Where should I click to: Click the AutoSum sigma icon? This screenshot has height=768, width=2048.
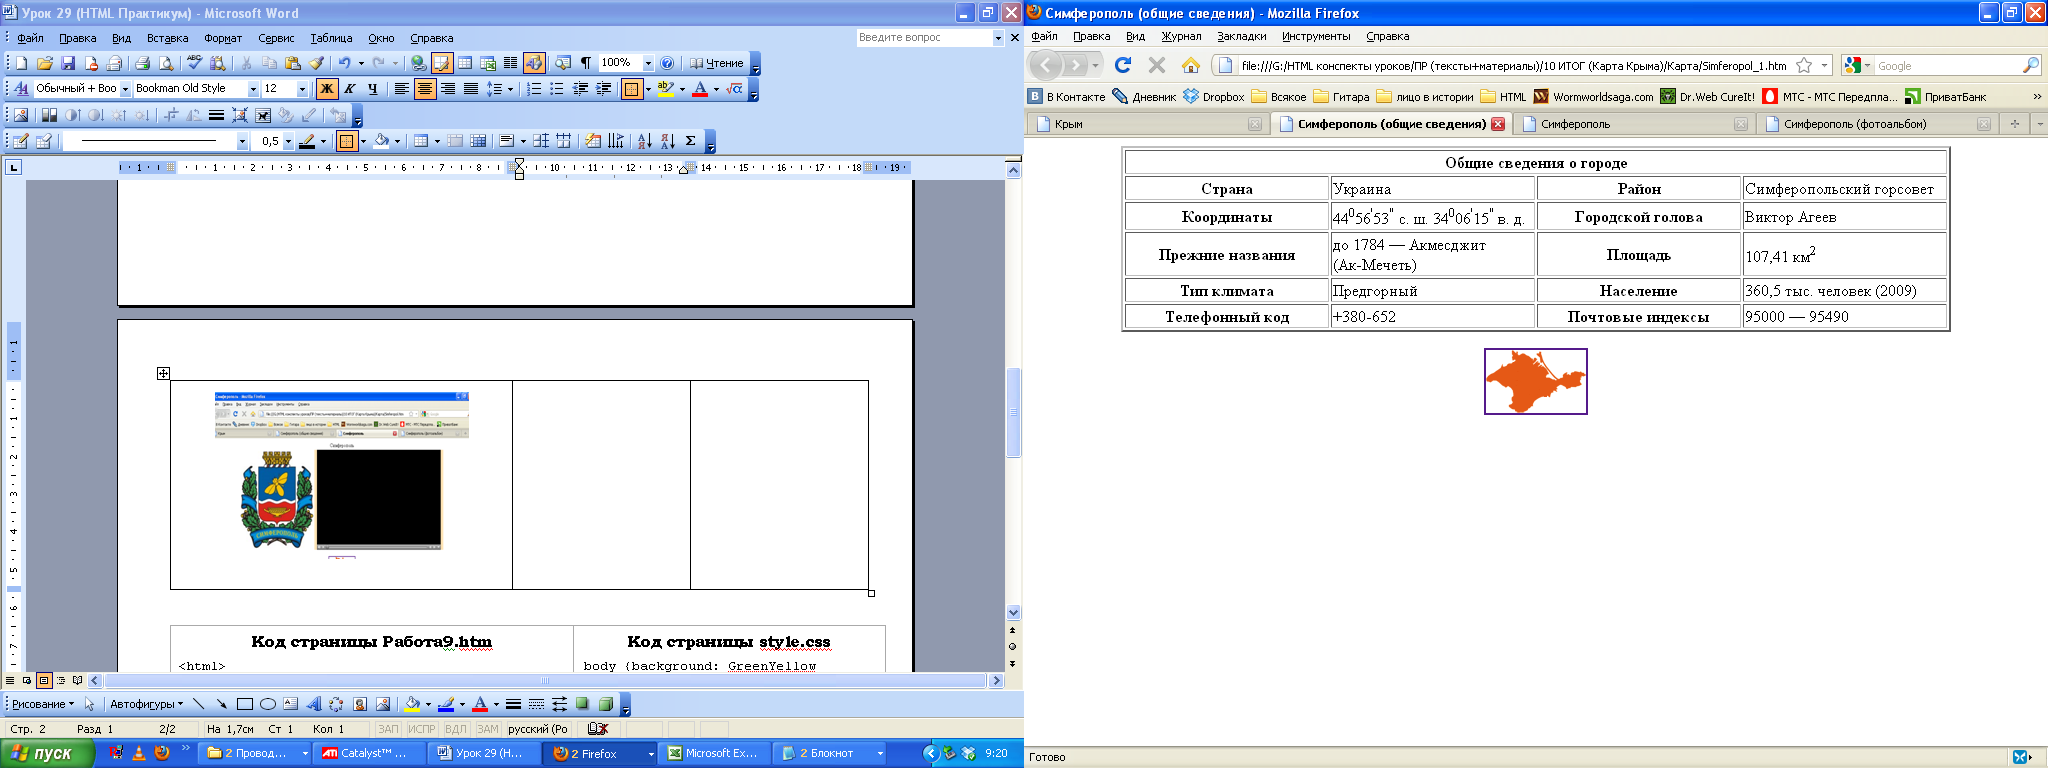click(x=690, y=141)
